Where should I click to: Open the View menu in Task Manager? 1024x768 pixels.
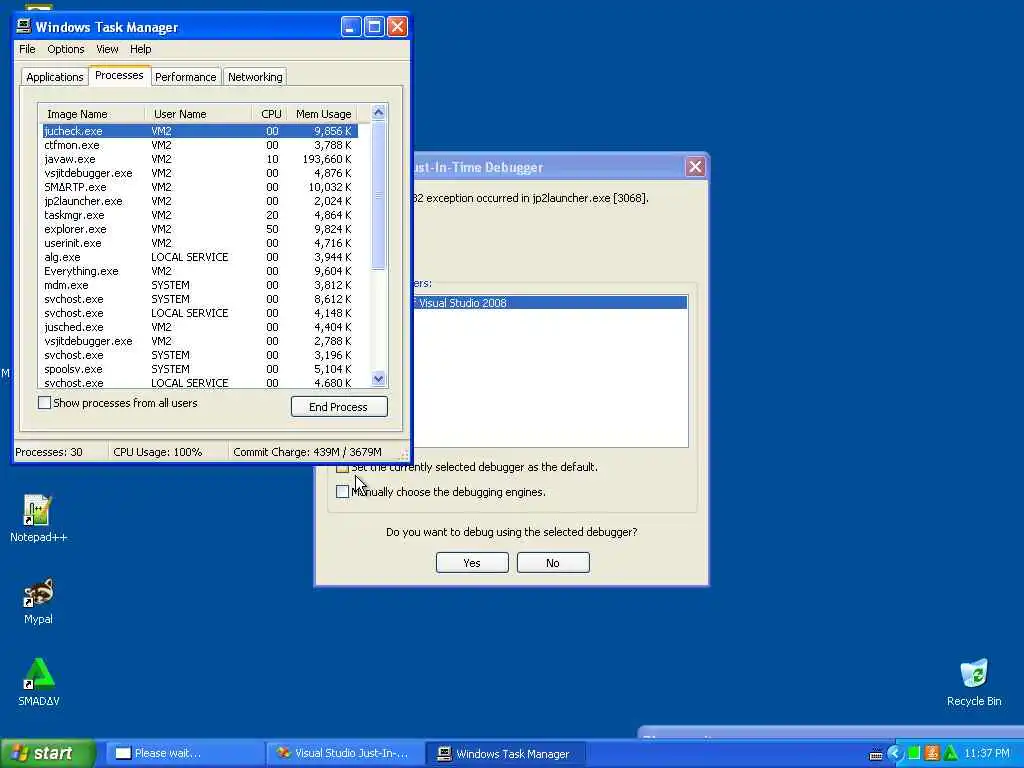coord(107,49)
